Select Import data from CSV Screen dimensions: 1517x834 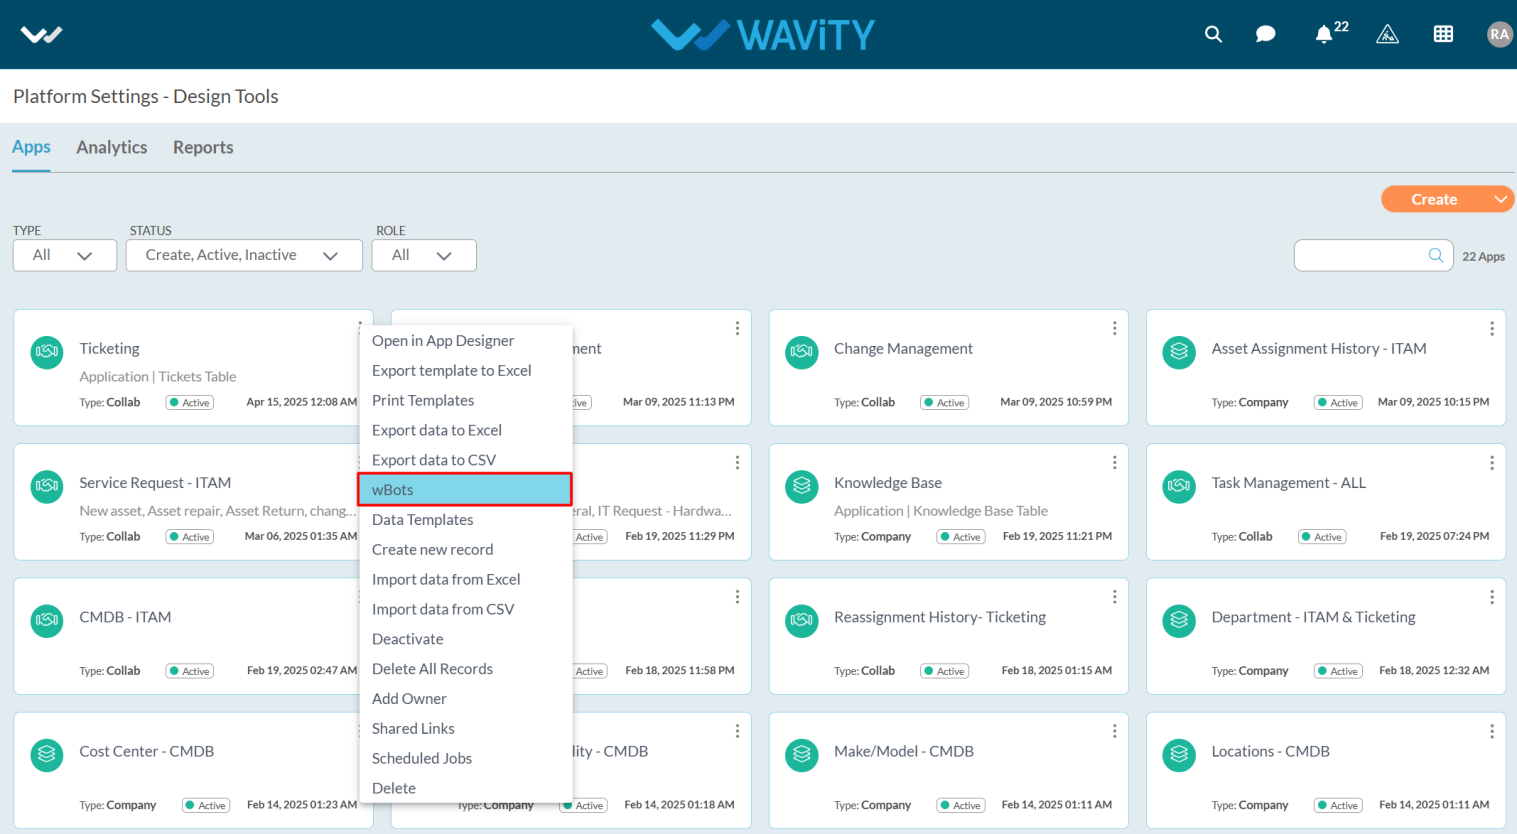443,609
